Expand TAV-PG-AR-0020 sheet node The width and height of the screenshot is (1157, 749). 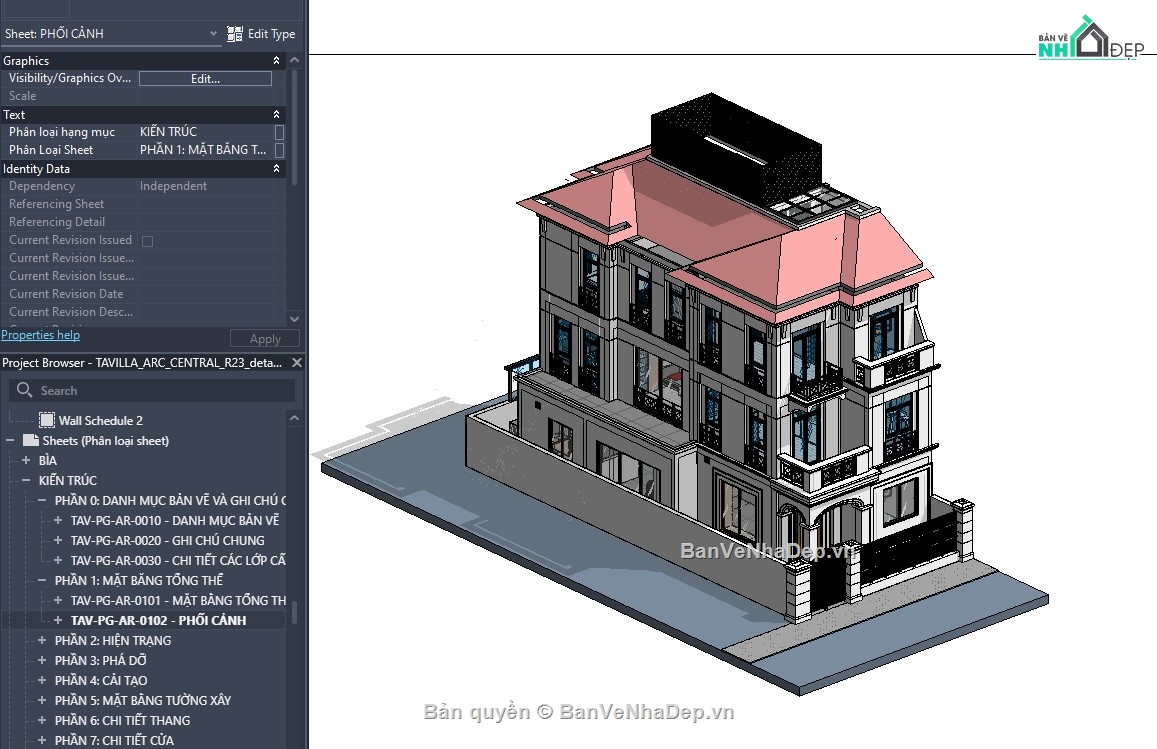(x=58, y=540)
